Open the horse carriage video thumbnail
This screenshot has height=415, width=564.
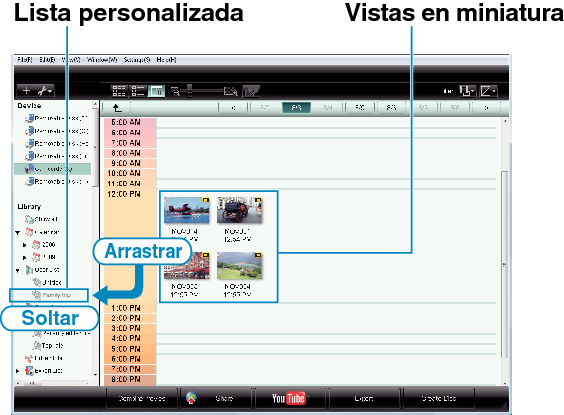pyautogui.click(x=239, y=210)
